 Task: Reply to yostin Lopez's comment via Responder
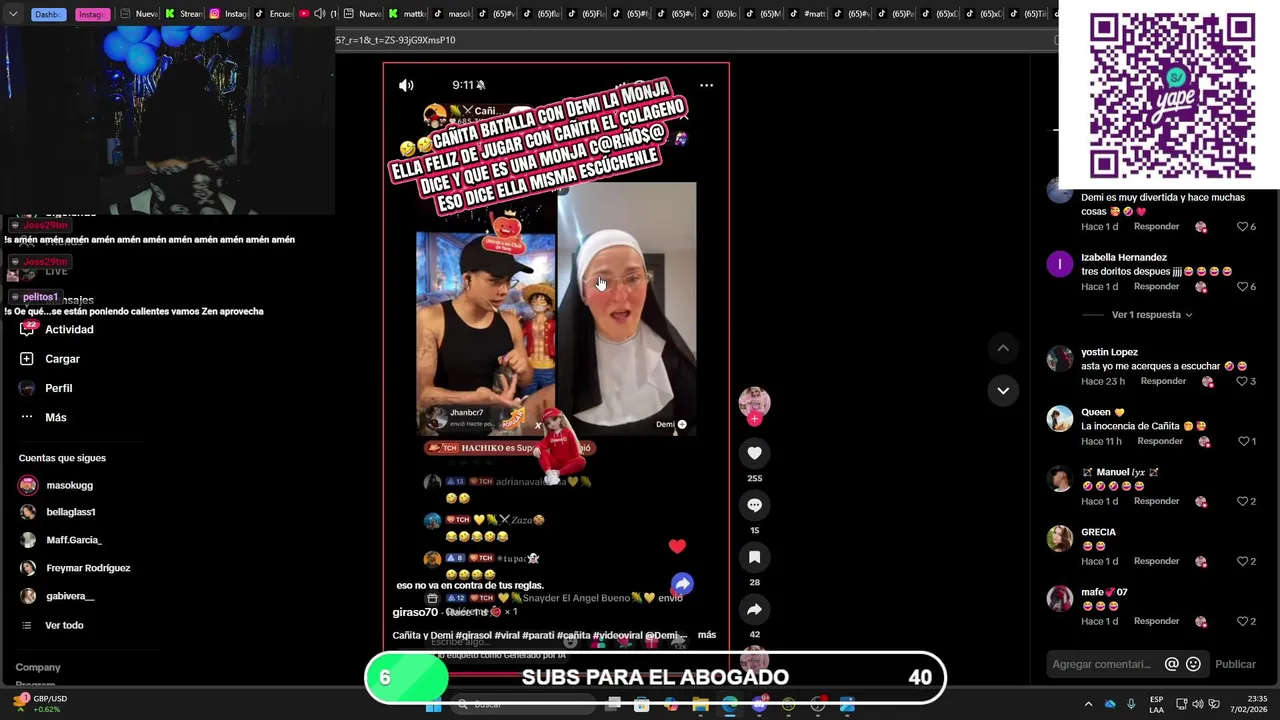(1163, 381)
